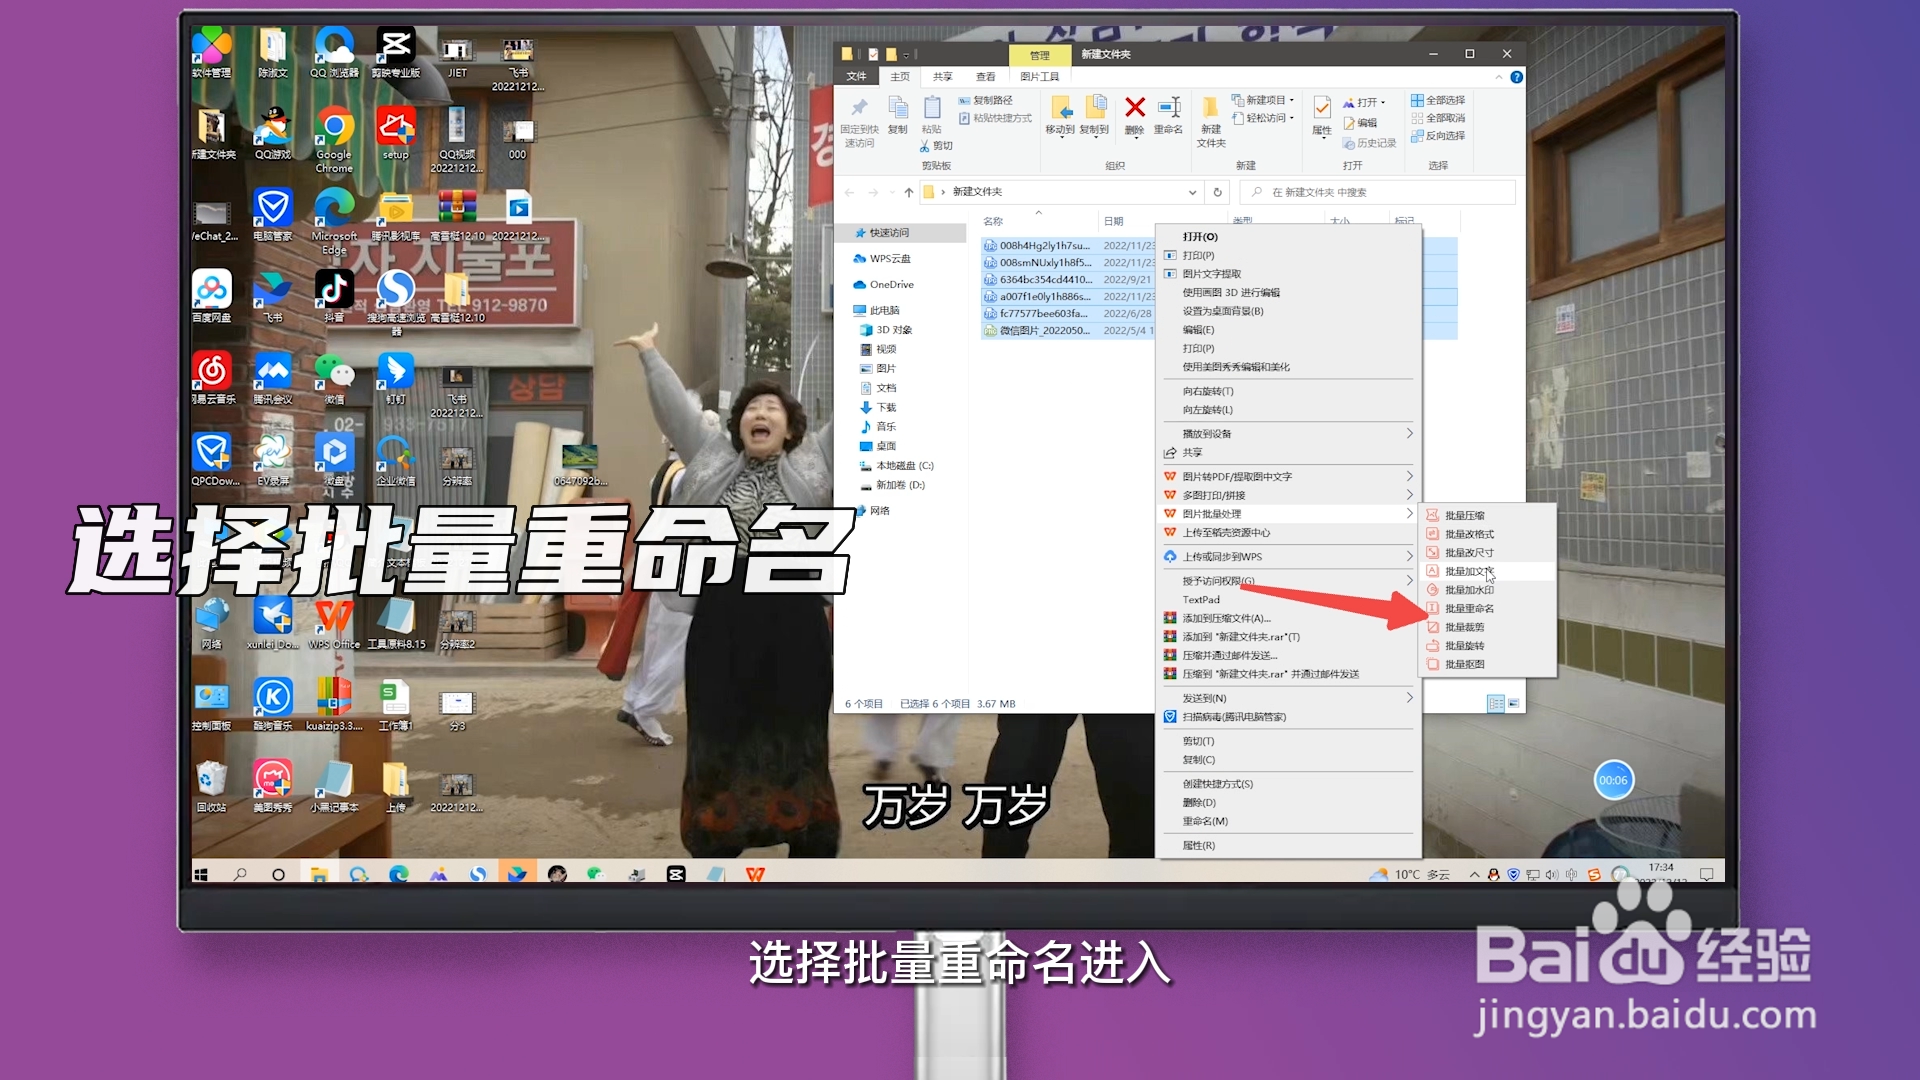Screen dimensions: 1920x1080
Task: Open the 文件 menu tab
Action: [x=857, y=77]
